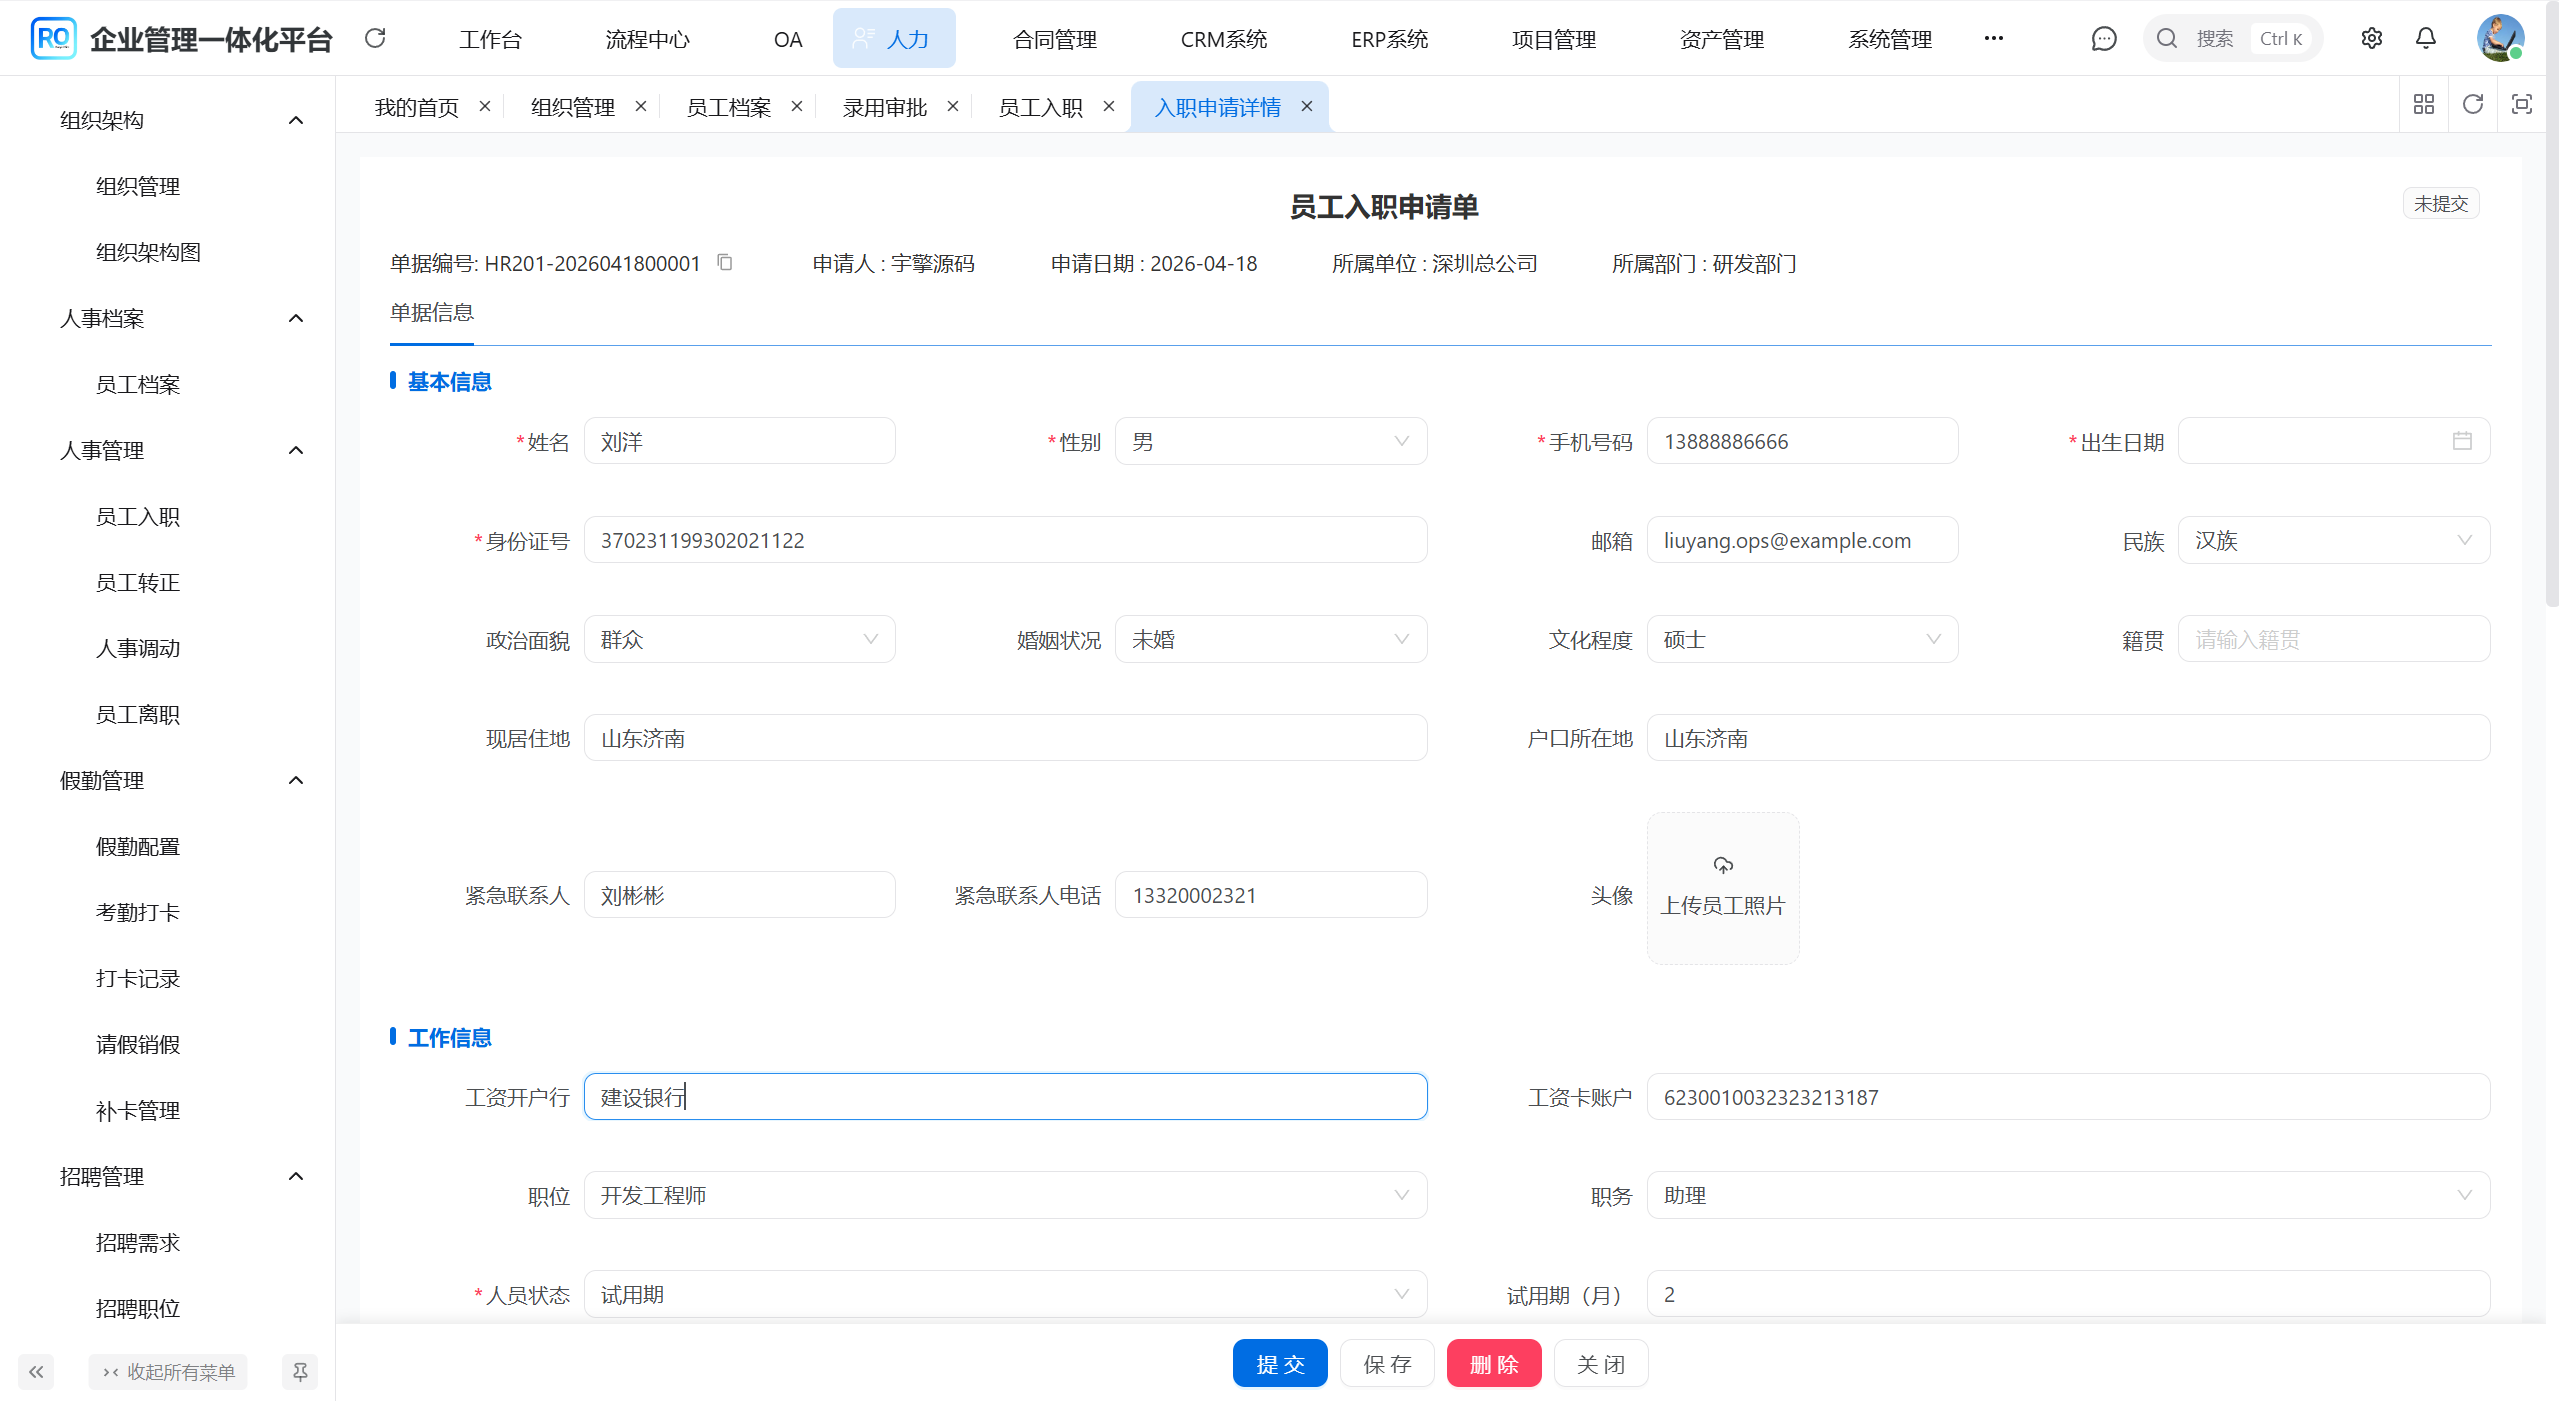Switch to the 员工档案 tab

(729, 107)
